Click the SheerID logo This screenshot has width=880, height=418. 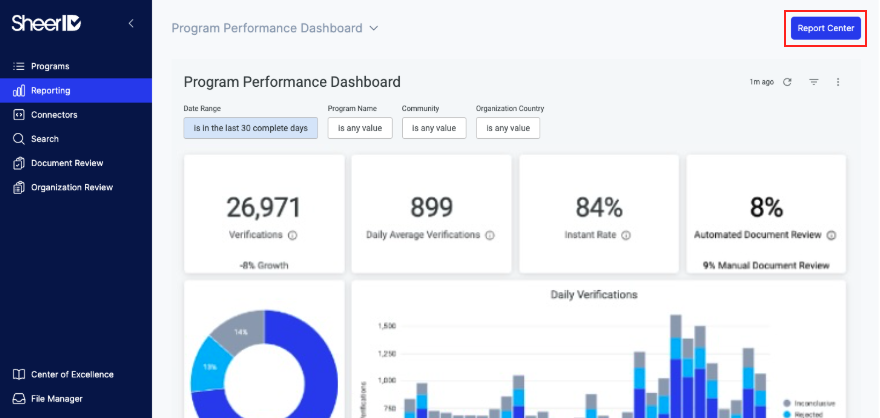click(x=47, y=23)
